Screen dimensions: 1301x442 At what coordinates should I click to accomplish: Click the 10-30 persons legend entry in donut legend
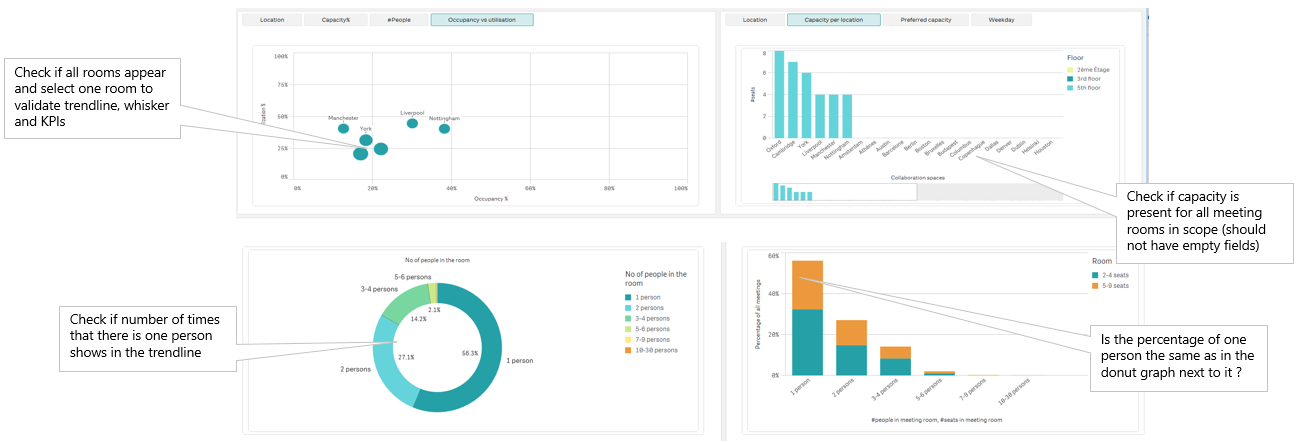click(650, 350)
